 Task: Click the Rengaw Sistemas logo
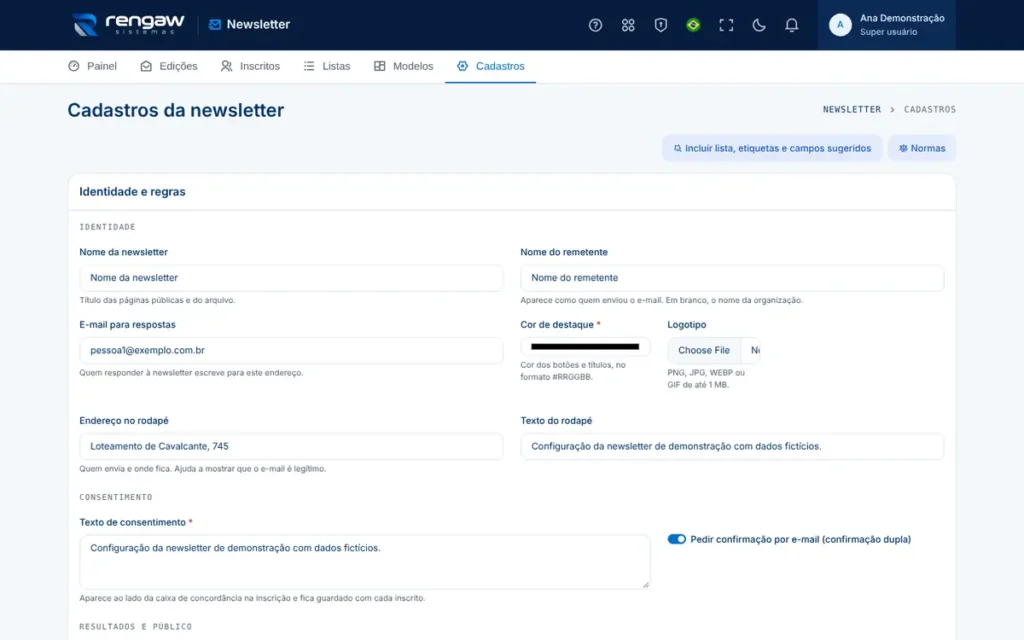coord(129,24)
